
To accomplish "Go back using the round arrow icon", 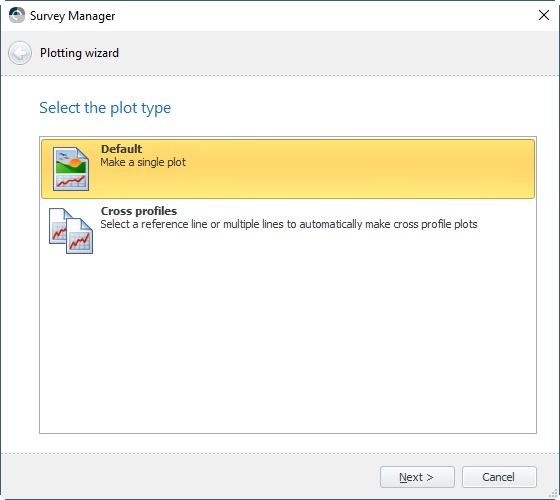I will point(20,53).
